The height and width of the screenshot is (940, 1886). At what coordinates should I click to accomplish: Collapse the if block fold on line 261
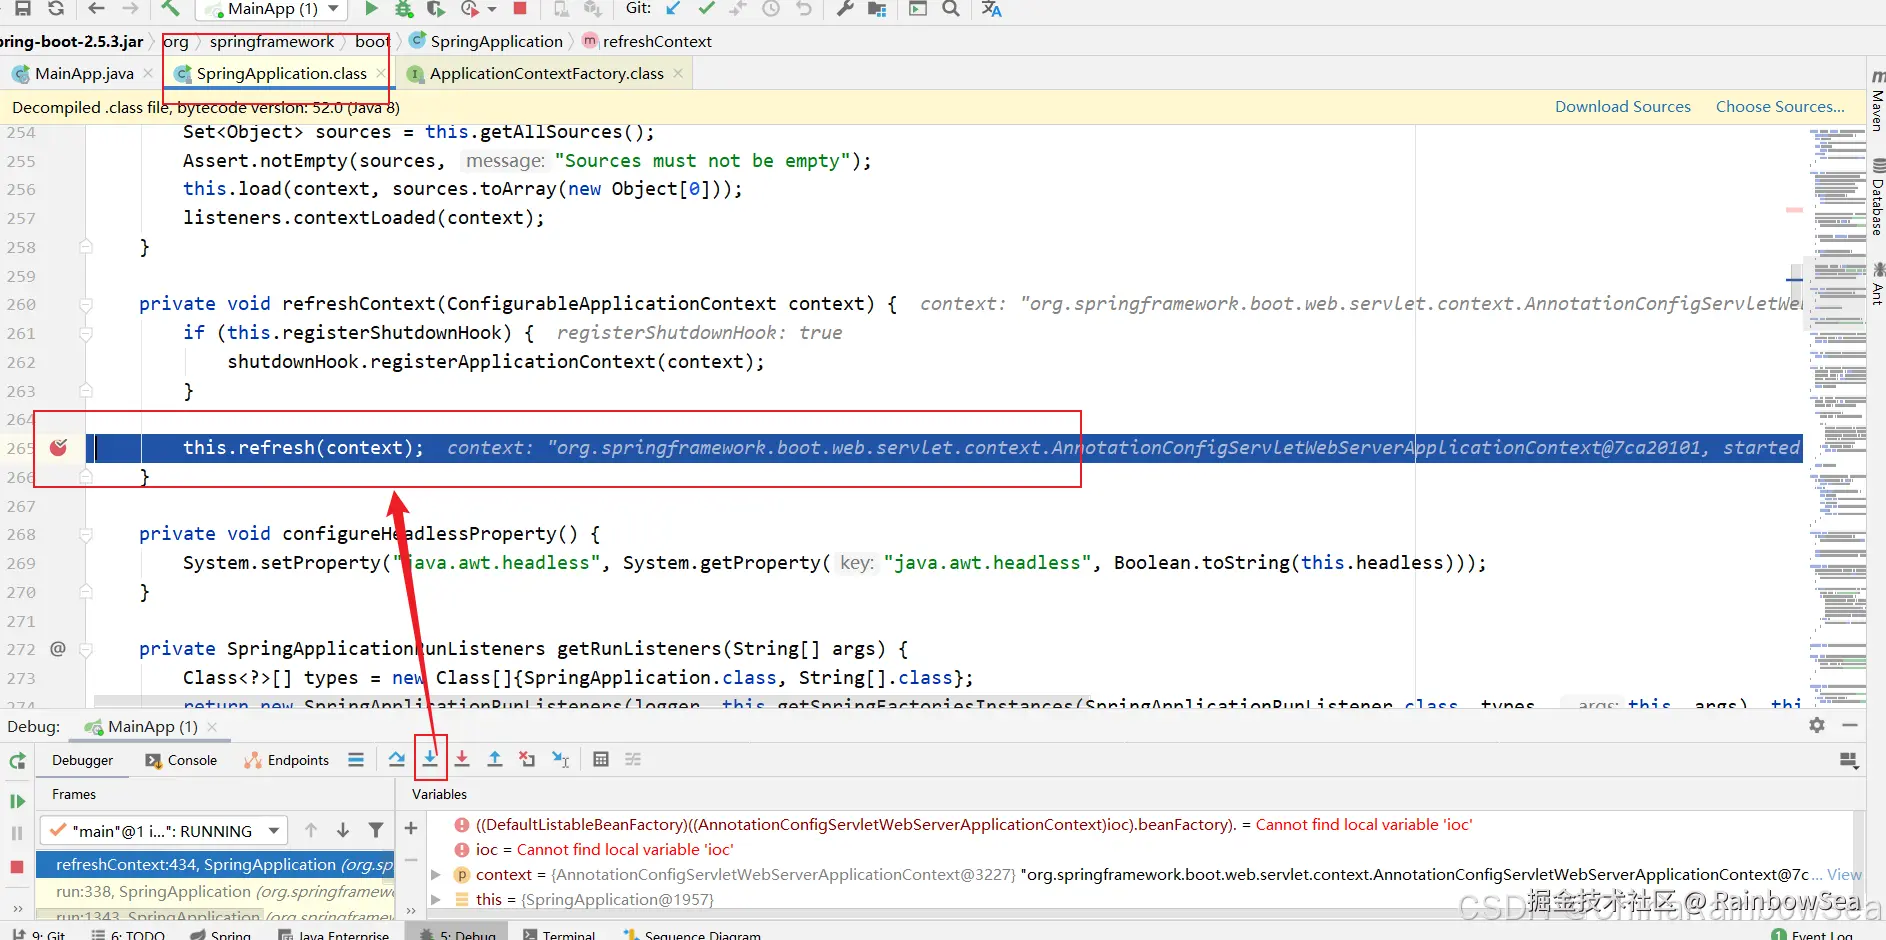pos(86,334)
